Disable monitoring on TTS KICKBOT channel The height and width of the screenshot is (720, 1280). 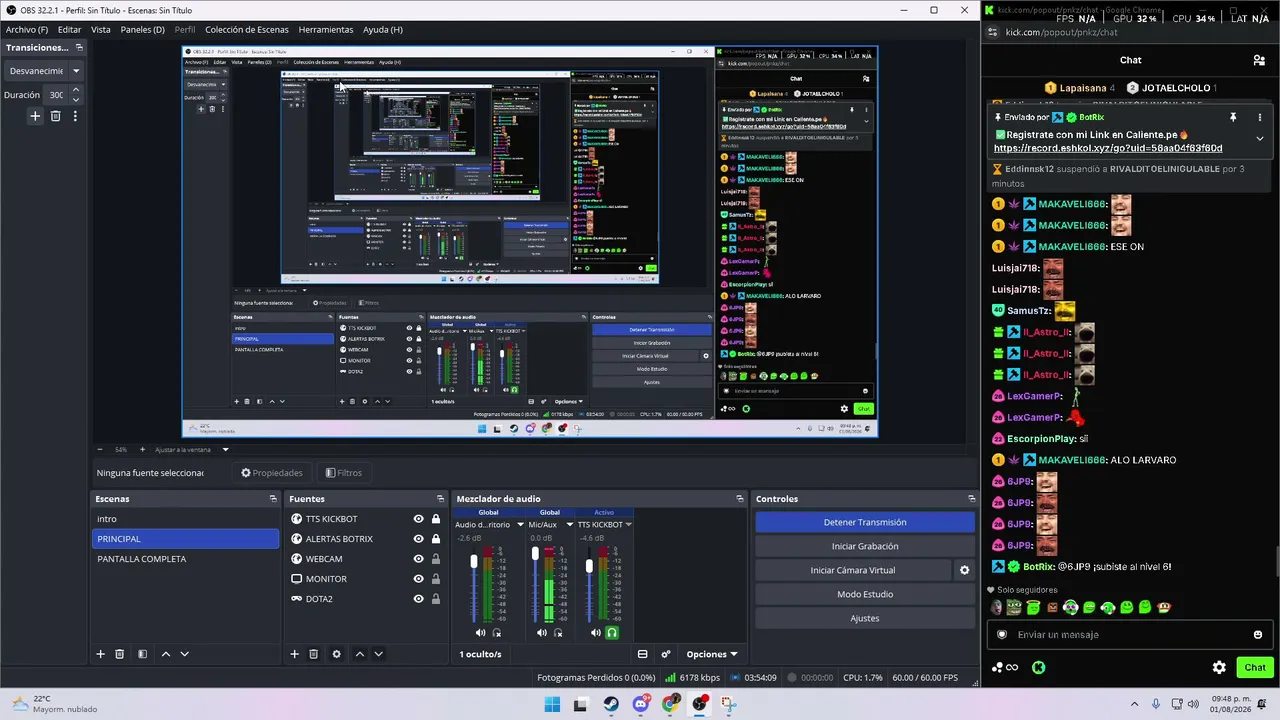(612, 632)
